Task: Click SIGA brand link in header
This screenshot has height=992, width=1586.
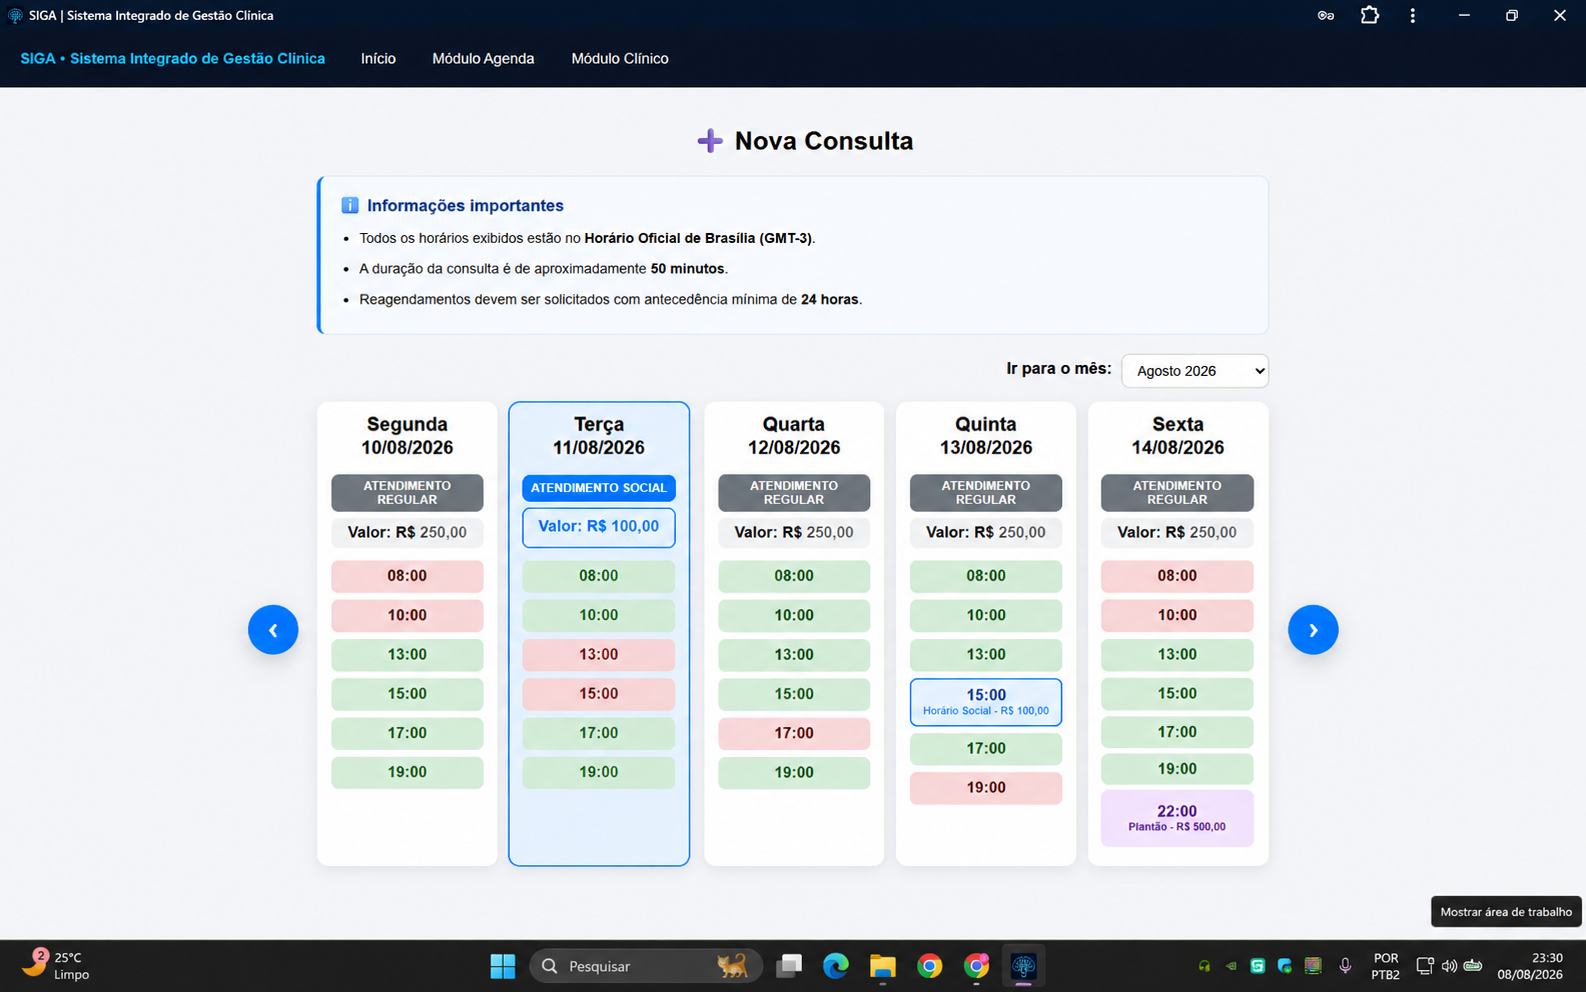Action: click(173, 59)
